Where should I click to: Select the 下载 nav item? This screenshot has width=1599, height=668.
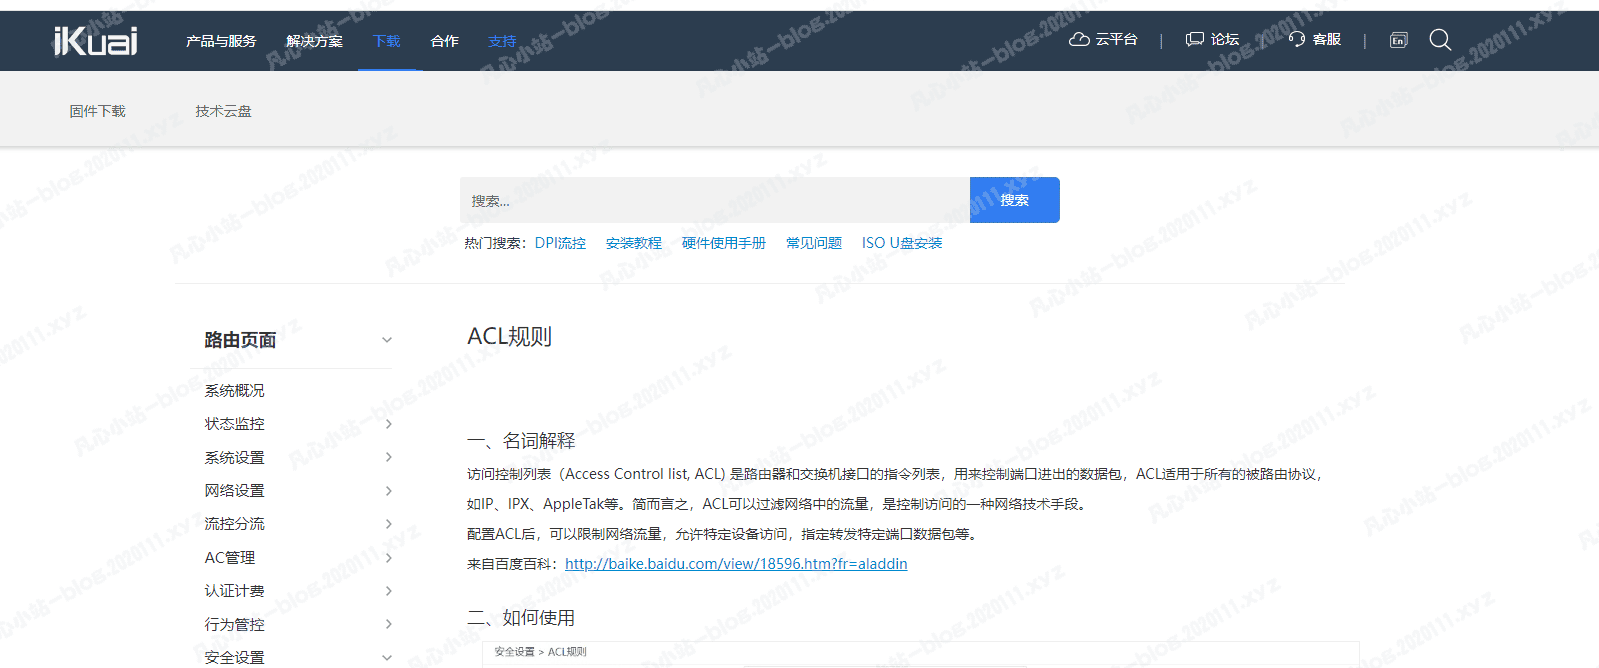click(x=386, y=41)
